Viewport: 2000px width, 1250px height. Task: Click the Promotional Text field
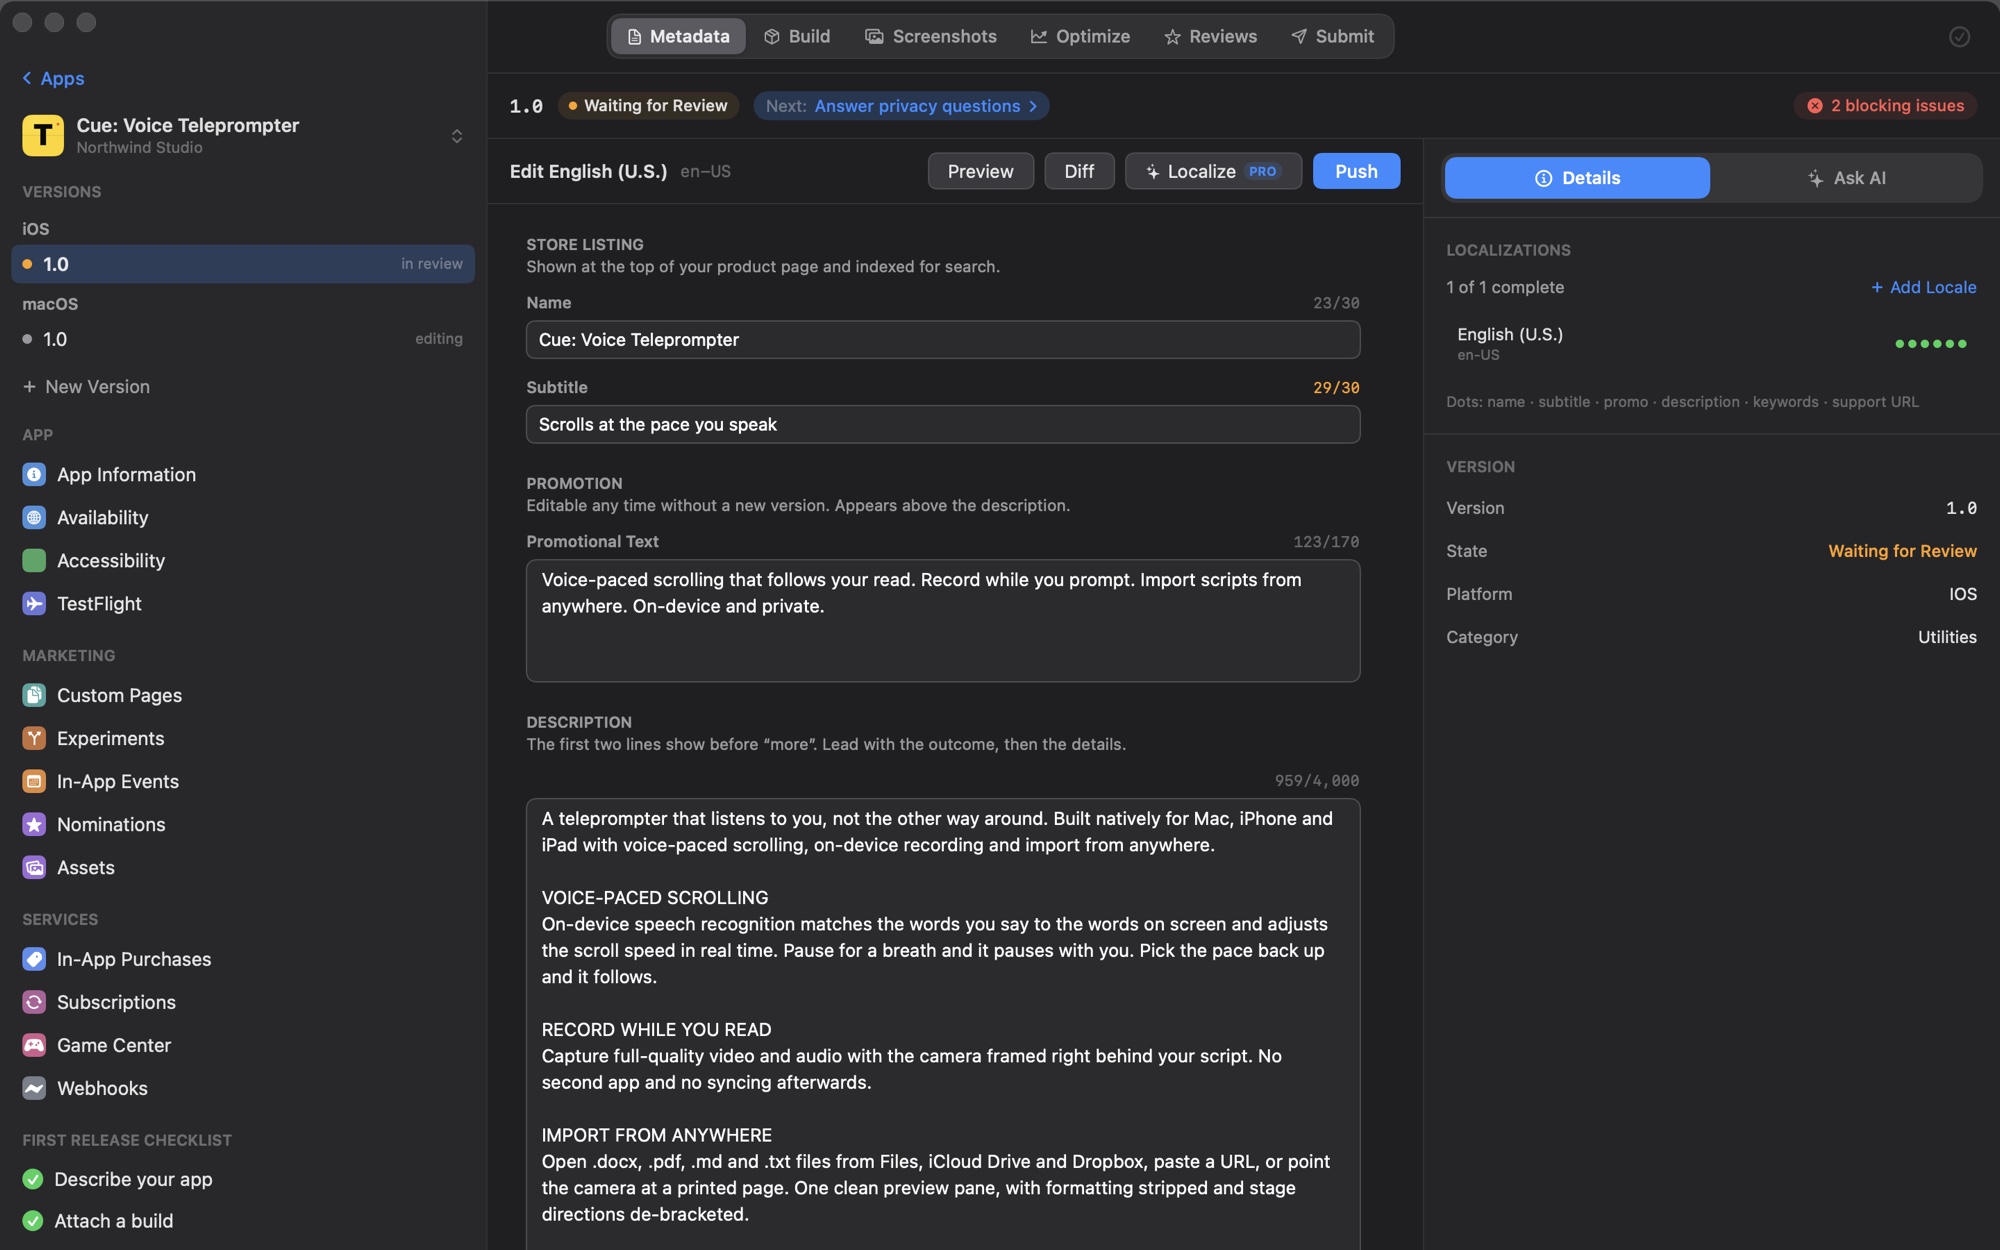tap(943, 621)
